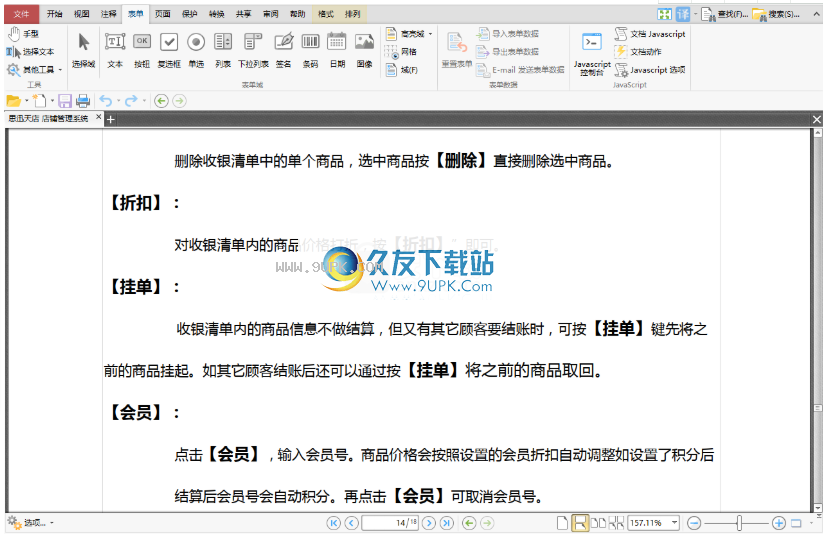Click 重置表单 reset form
823x539 pixels.
coord(457,51)
